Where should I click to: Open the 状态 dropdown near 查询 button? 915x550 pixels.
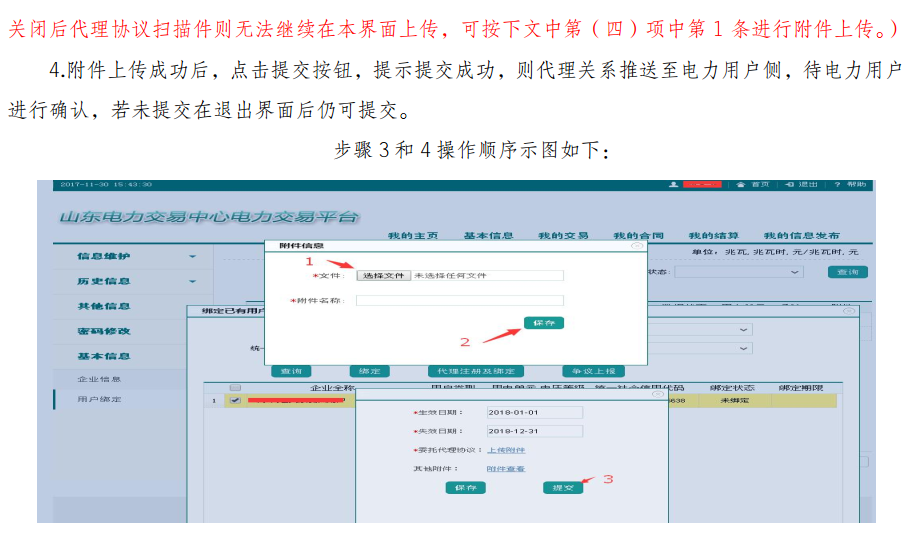(739, 272)
